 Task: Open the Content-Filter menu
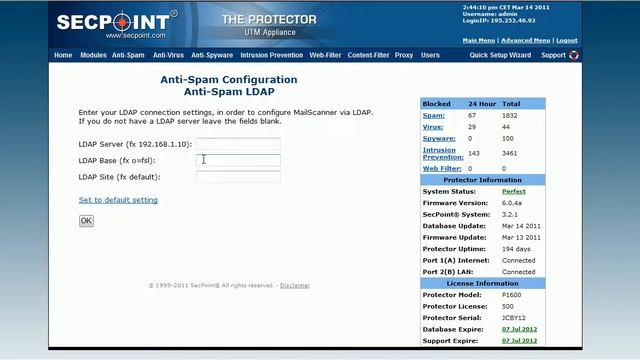(x=368, y=55)
